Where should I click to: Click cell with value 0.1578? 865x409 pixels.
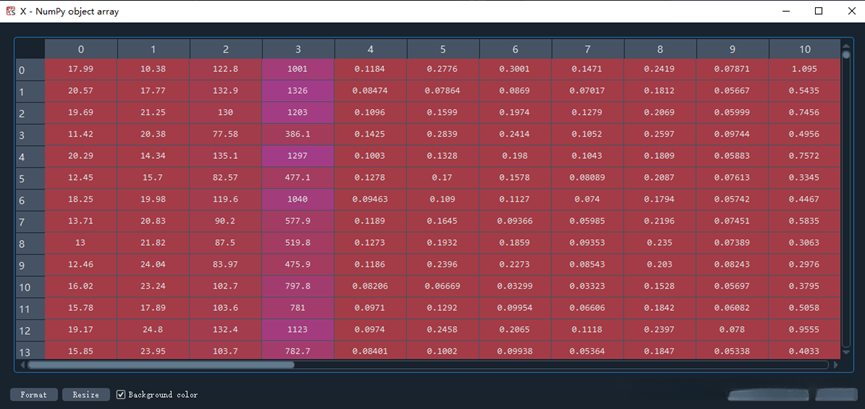515,178
